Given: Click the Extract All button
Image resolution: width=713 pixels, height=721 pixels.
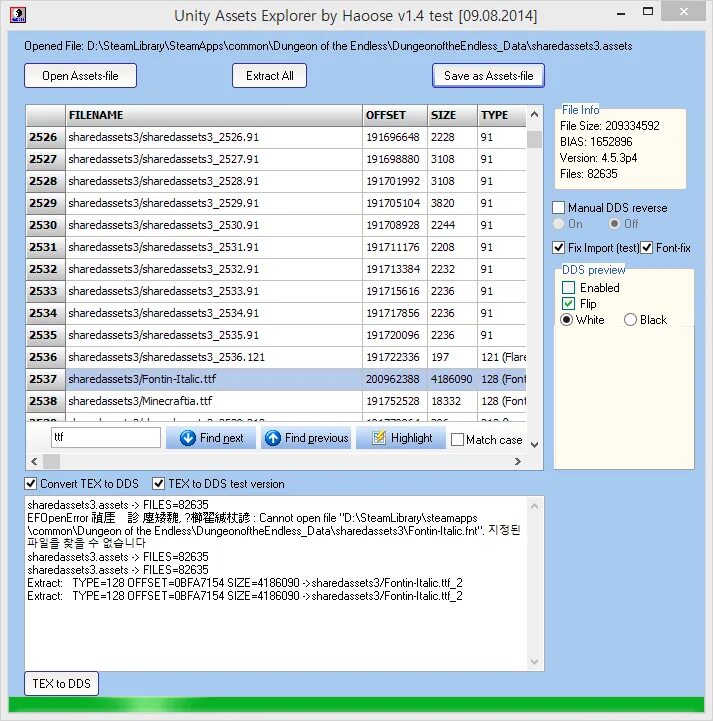Looking at the screenshot, I should (269, 76).
